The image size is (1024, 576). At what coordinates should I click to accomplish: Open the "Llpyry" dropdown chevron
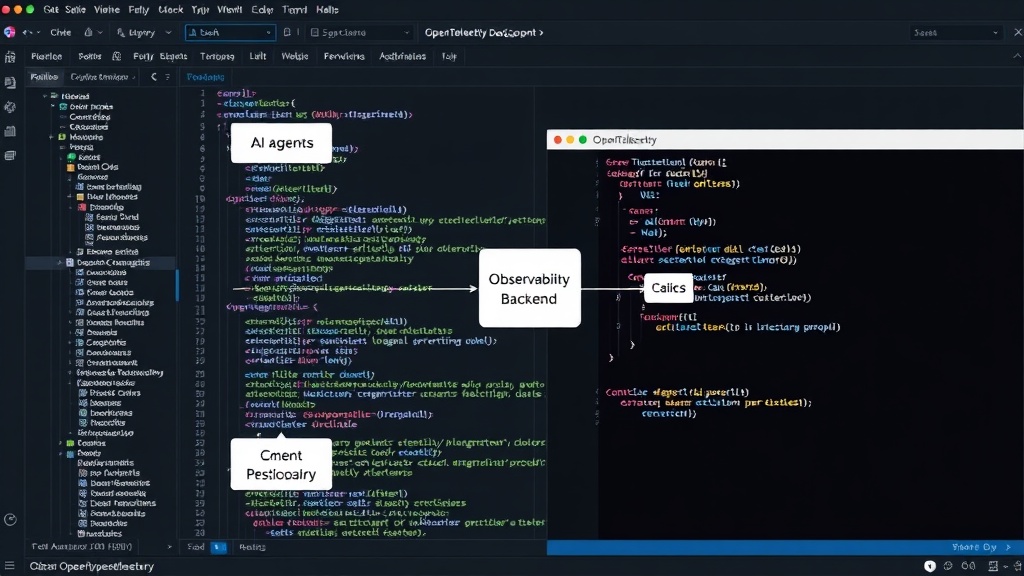168,32
